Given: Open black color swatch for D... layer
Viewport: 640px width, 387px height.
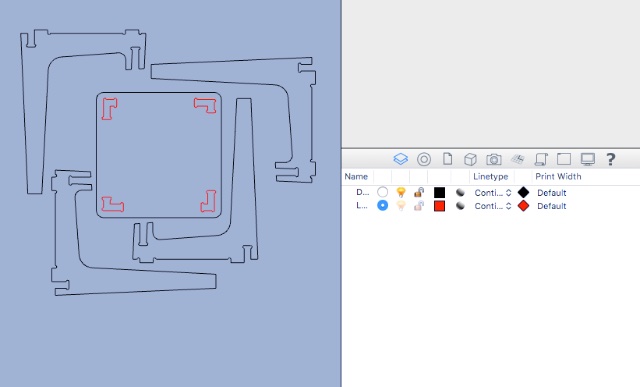Looking at the screenshot, I should [439, 192].
